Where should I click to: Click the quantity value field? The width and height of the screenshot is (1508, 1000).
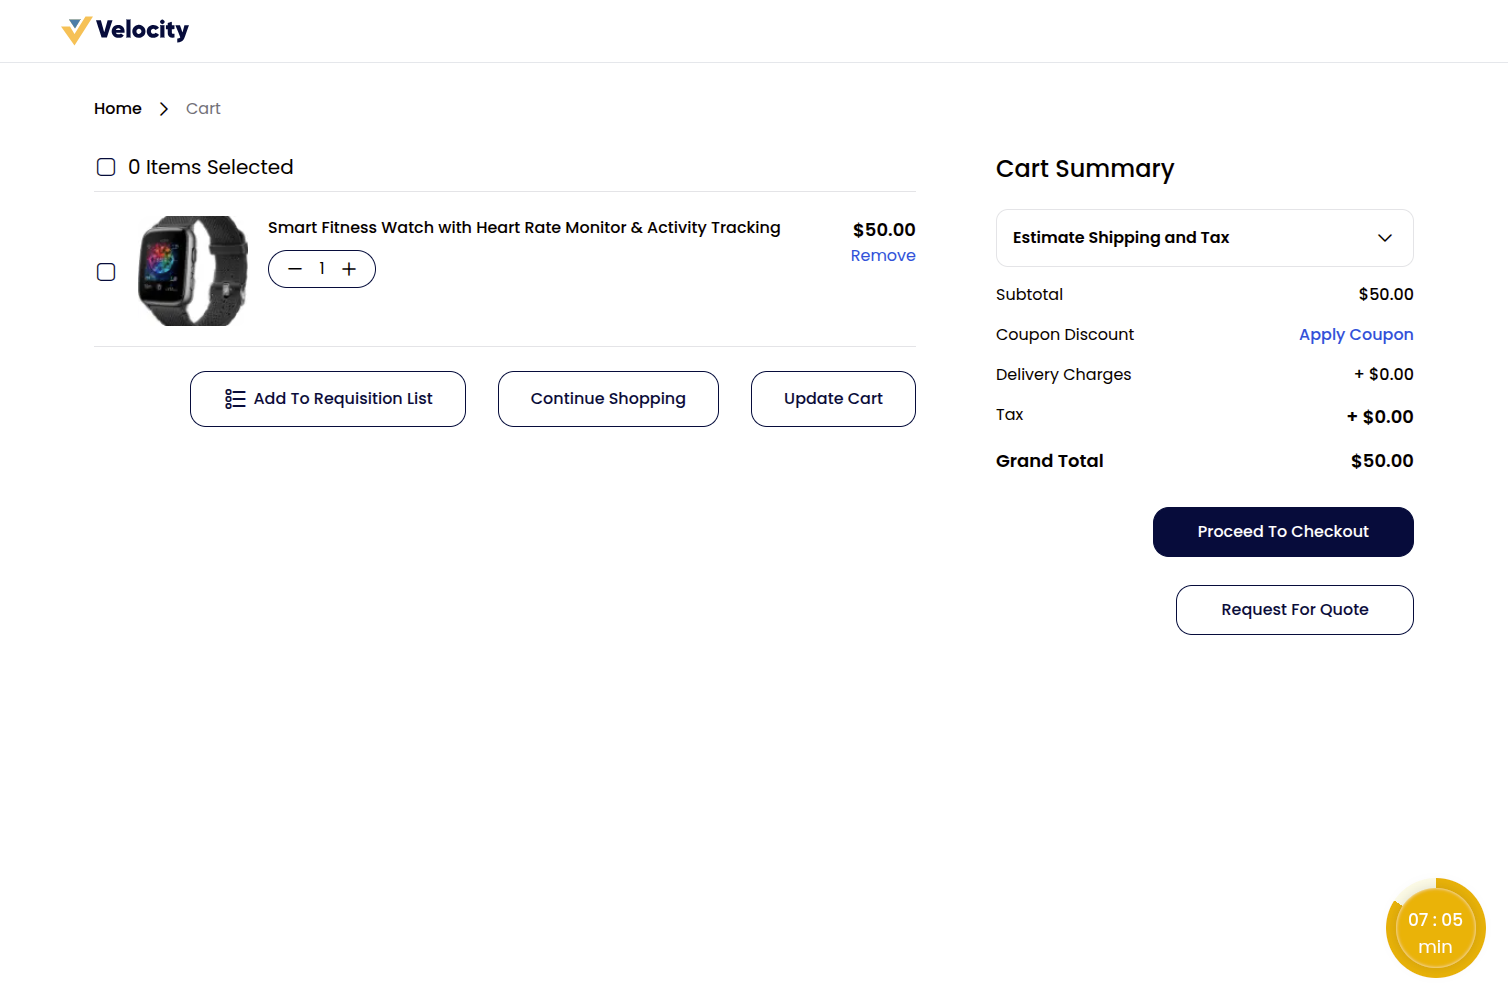point(322,269)
